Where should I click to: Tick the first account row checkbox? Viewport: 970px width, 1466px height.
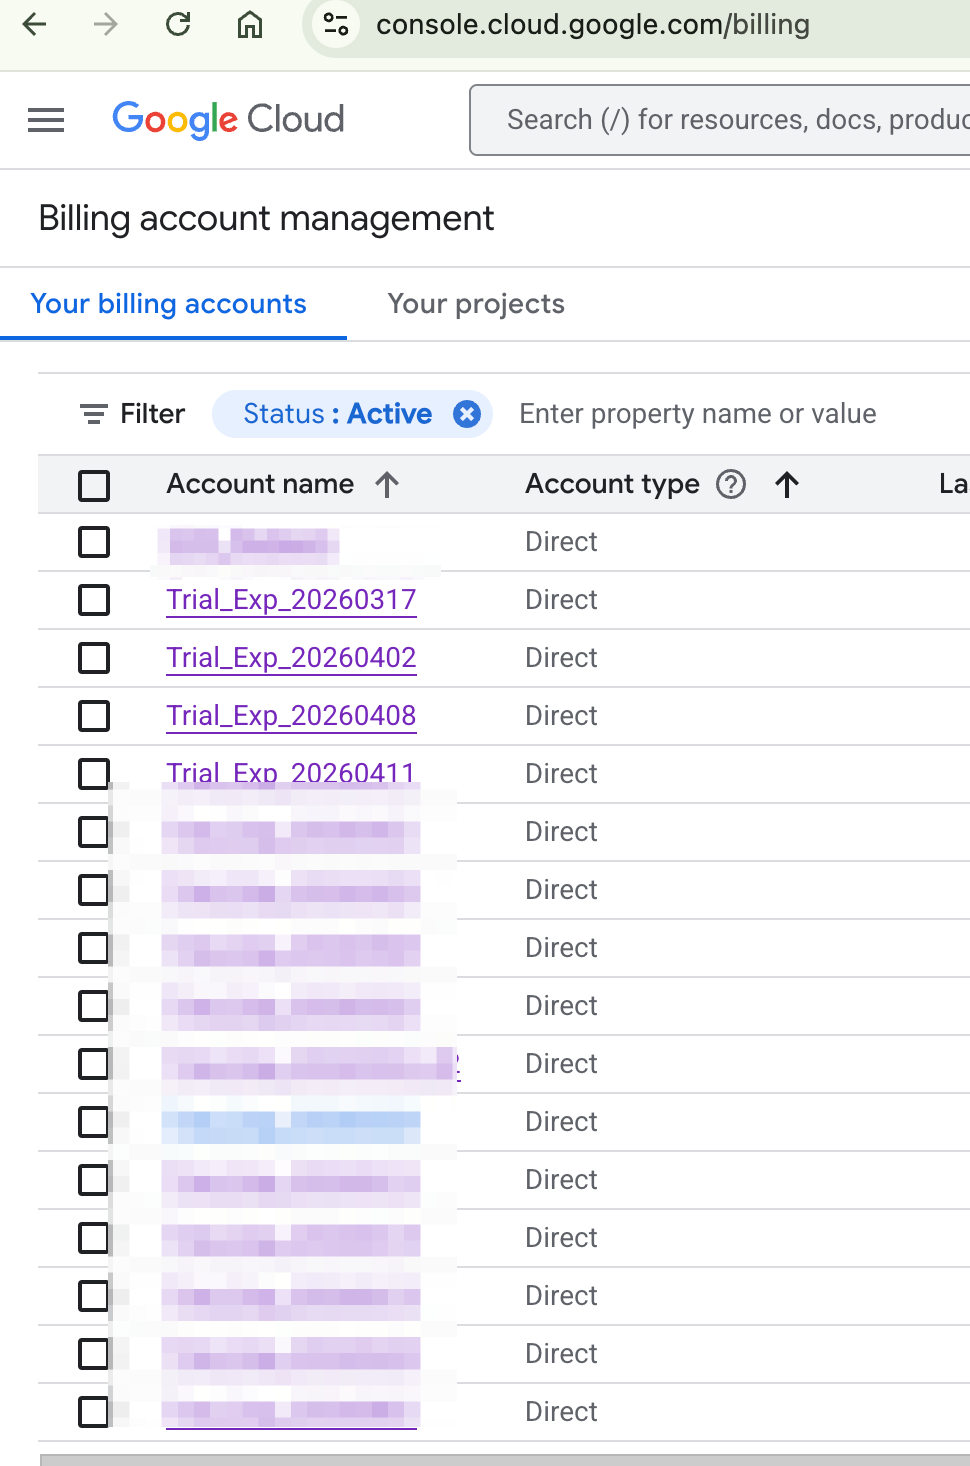tap(94, 542)
